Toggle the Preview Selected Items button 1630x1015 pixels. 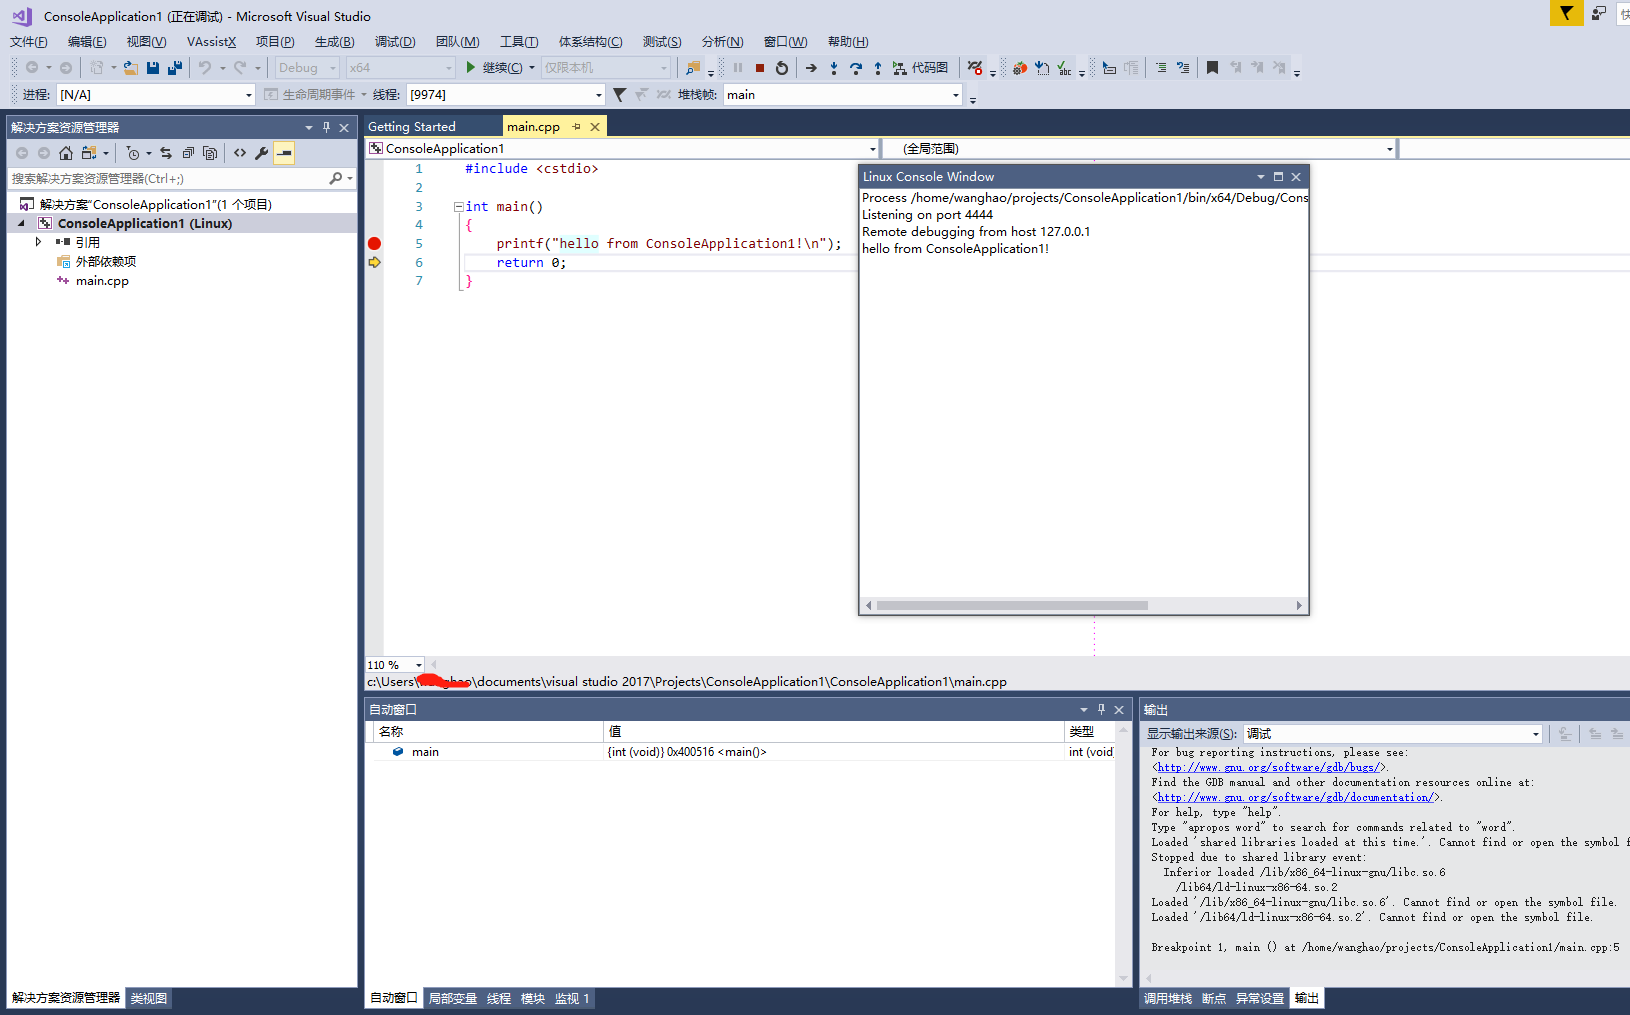coord(285,153)
